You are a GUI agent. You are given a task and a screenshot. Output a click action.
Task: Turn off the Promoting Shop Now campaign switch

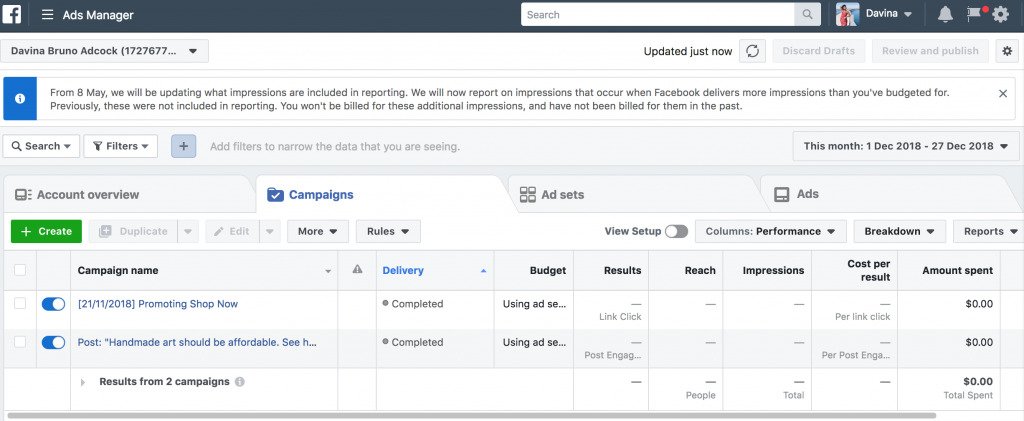coord(54,304)
